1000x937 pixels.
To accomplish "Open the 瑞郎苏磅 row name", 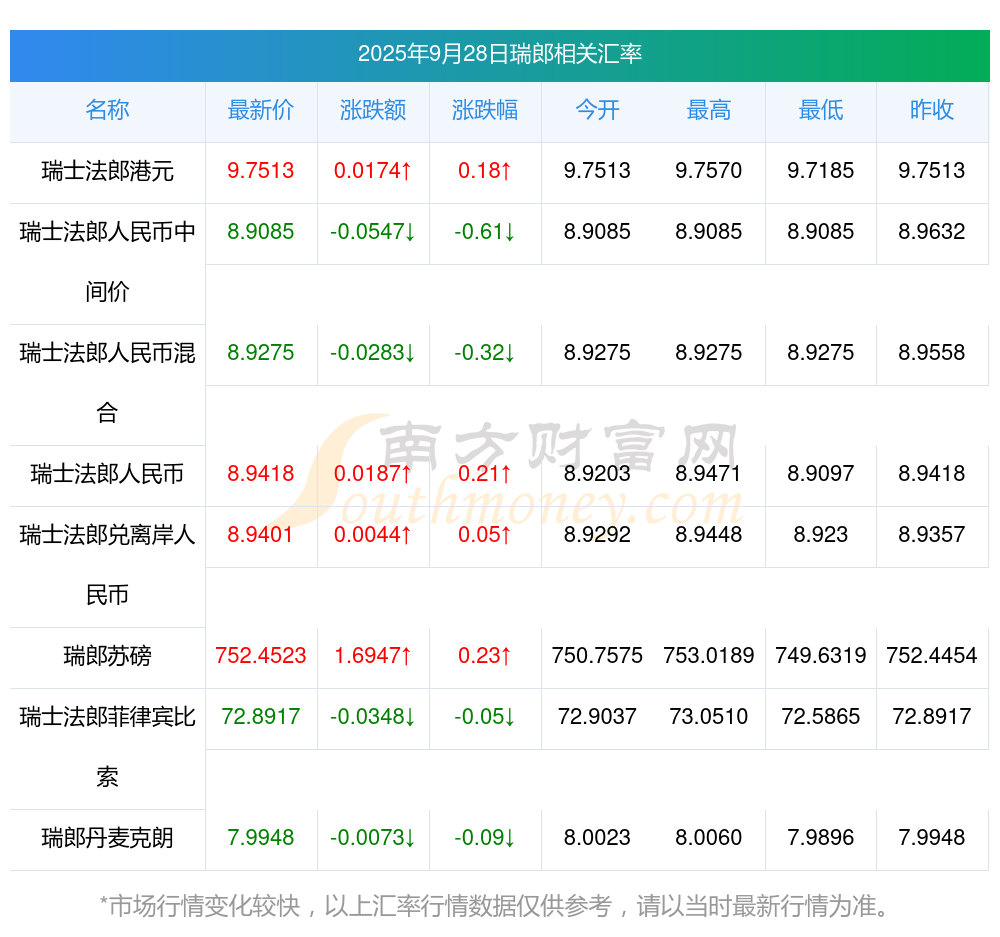I will pyautogui.click(x=107, y=656).
